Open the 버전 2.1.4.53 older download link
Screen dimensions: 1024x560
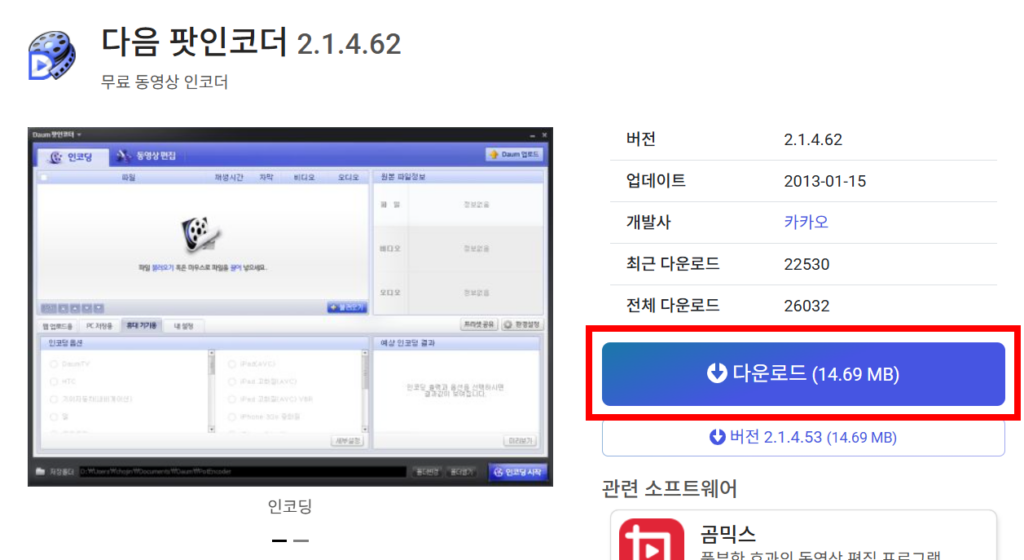pyautogui.click(x=803, y=437)
